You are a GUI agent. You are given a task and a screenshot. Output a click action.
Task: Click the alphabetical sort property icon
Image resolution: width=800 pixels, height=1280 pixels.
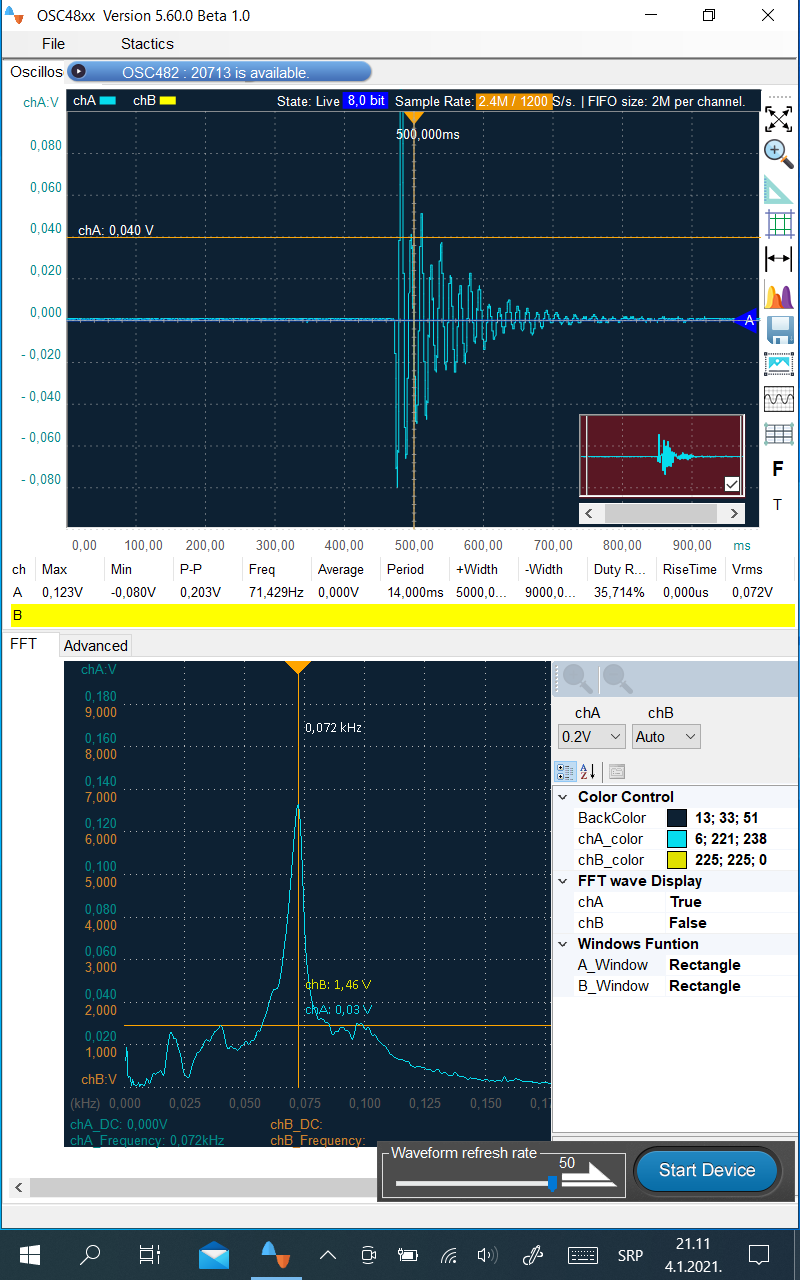(588, 771)
